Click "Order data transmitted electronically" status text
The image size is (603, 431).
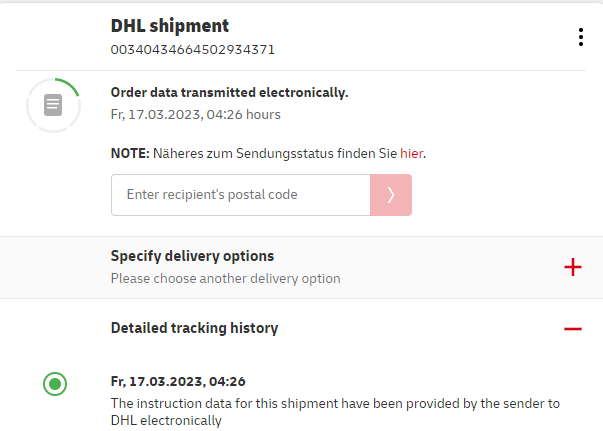(229, 92)
